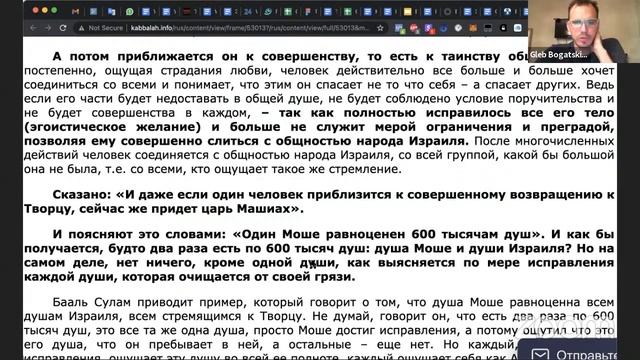Click the white round clock-like extension icon
The width and height of the screenshot is (640, 360).
click(x=458, y=28)
